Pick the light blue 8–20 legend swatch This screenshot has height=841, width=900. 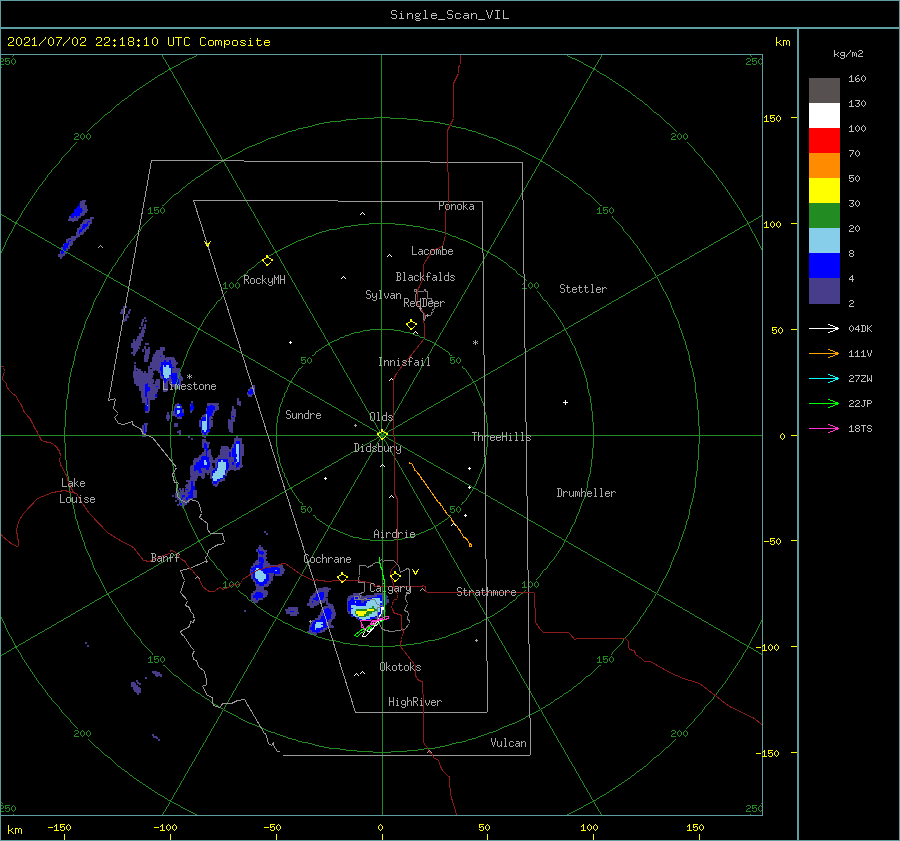click(x=824, y=241)
